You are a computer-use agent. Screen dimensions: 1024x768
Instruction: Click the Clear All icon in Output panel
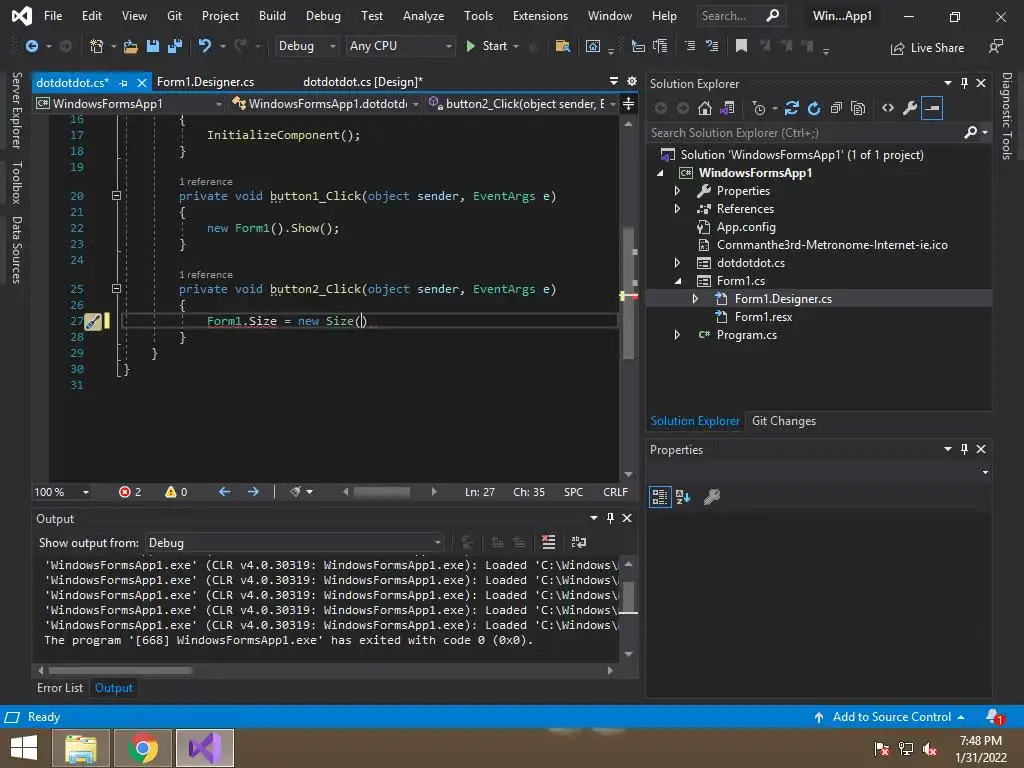548,542
